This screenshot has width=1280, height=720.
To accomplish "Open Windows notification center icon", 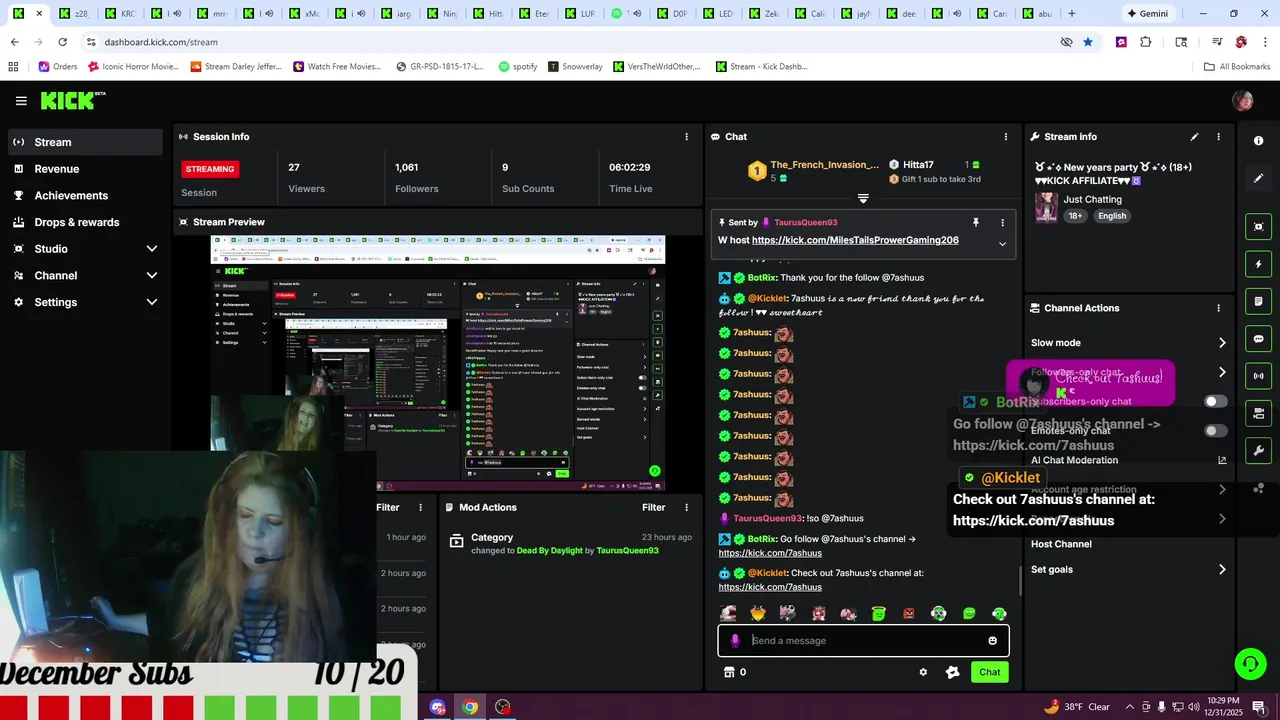I will 1258,707.
